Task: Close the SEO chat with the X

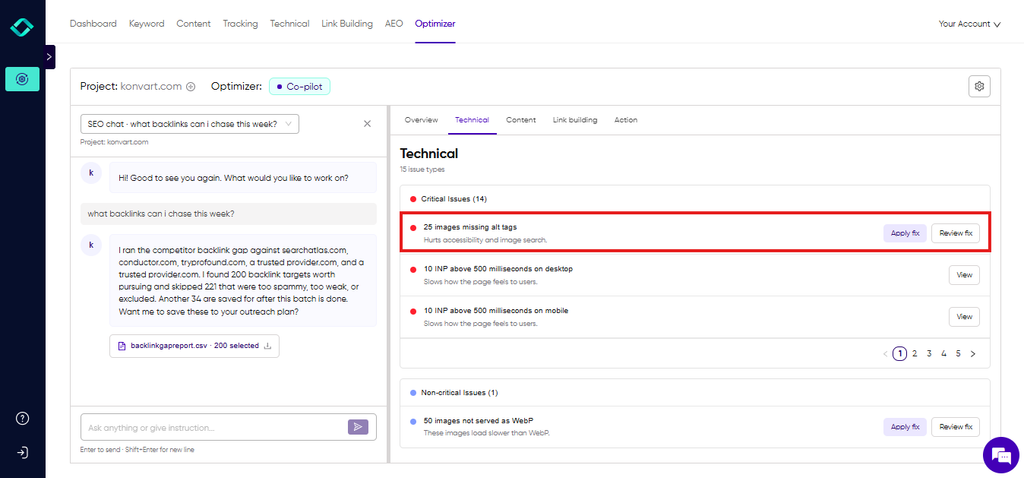Action: click(x=367, y=124)
